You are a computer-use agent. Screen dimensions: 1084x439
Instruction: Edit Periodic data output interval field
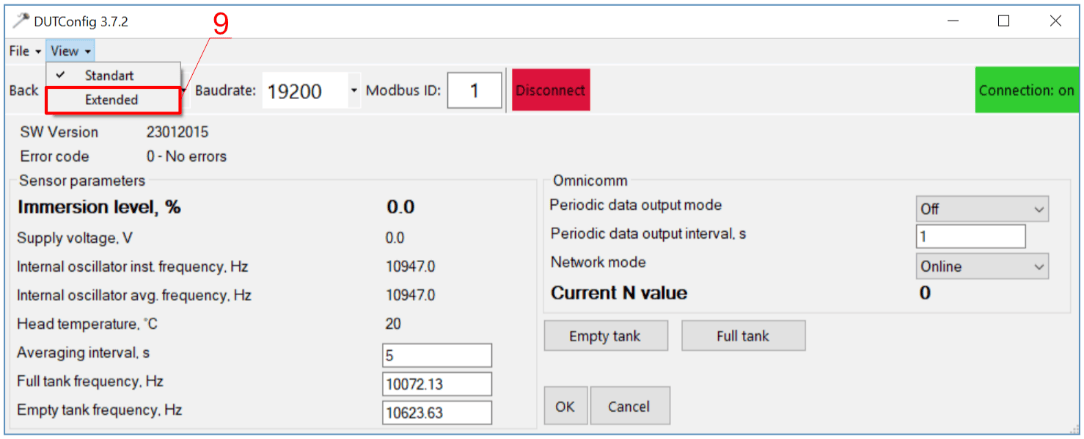click(x=970, y=236)
